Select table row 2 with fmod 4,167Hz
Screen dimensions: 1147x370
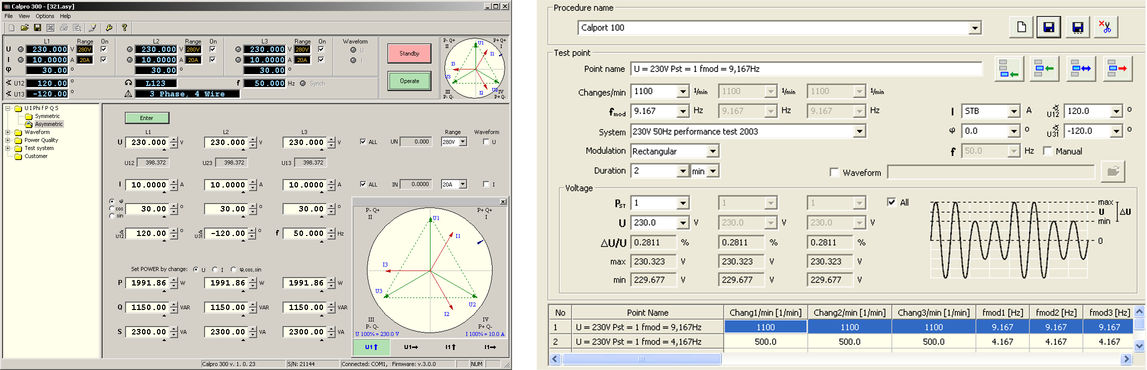coord(841,341)
